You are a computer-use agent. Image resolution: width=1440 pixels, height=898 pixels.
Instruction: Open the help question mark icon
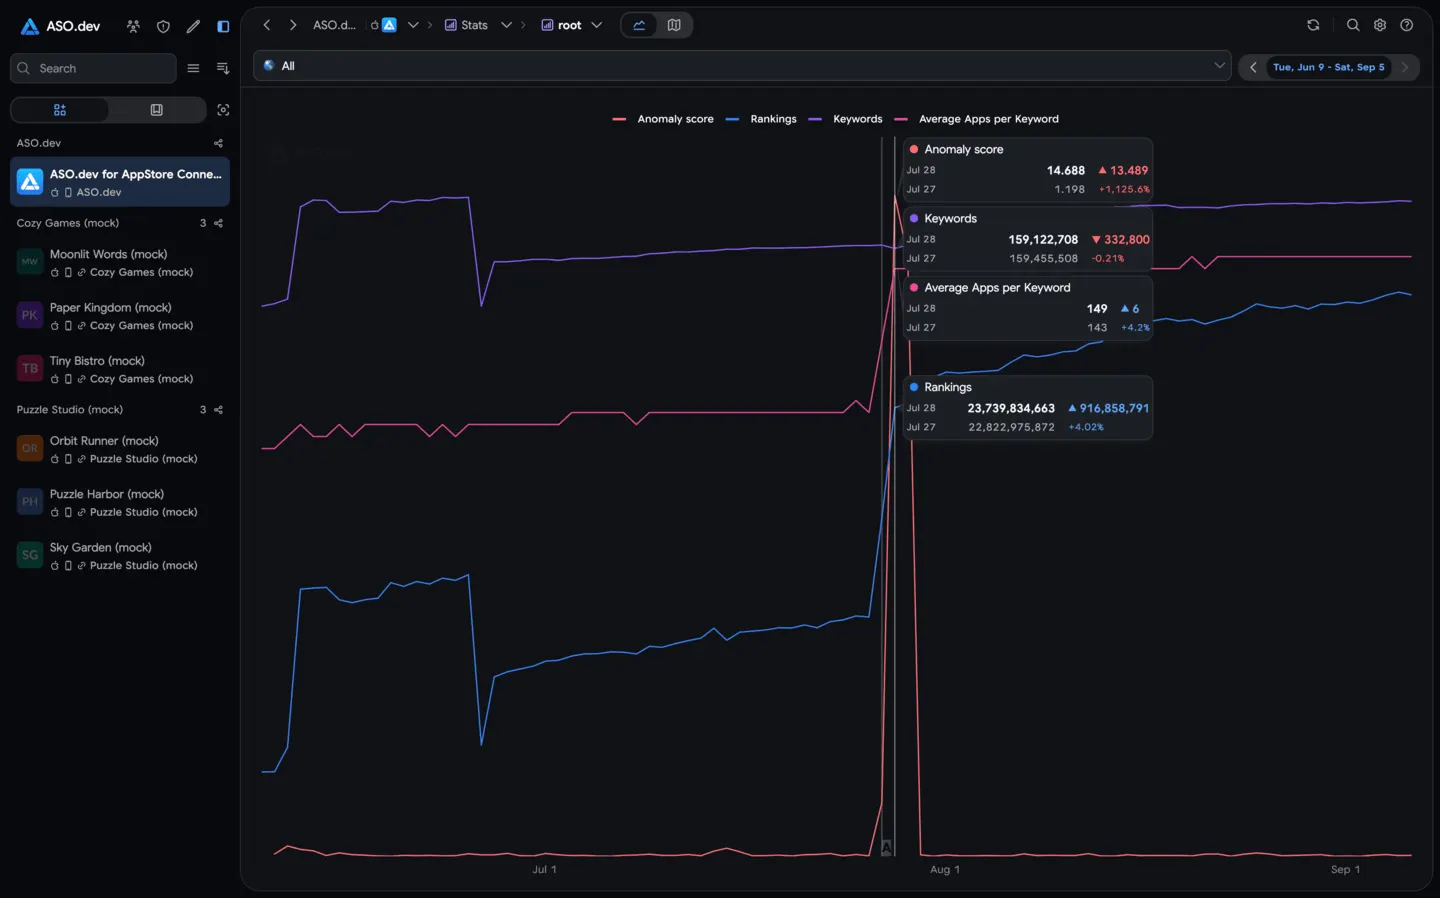(x=1407, y=25)
